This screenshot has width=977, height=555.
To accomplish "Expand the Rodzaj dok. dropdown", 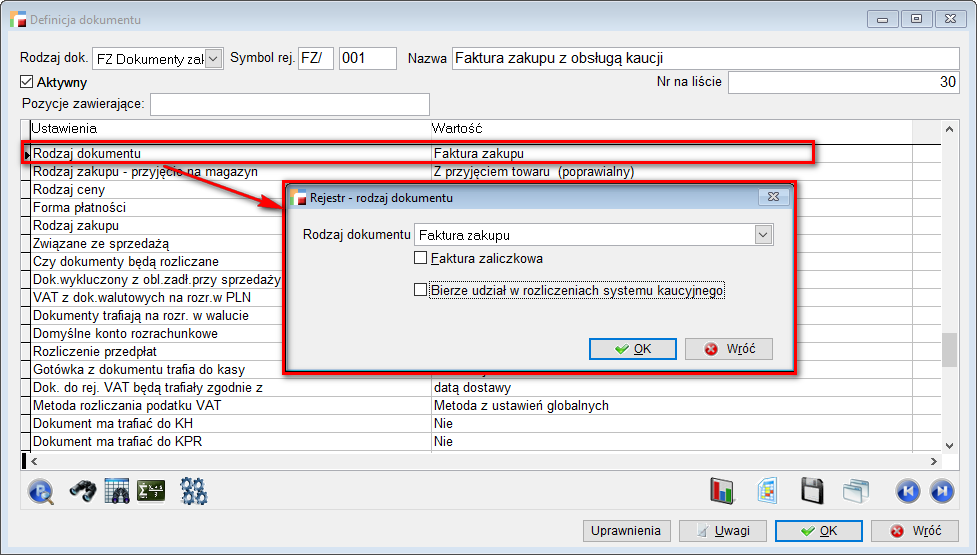I will (x=213, y=59).
